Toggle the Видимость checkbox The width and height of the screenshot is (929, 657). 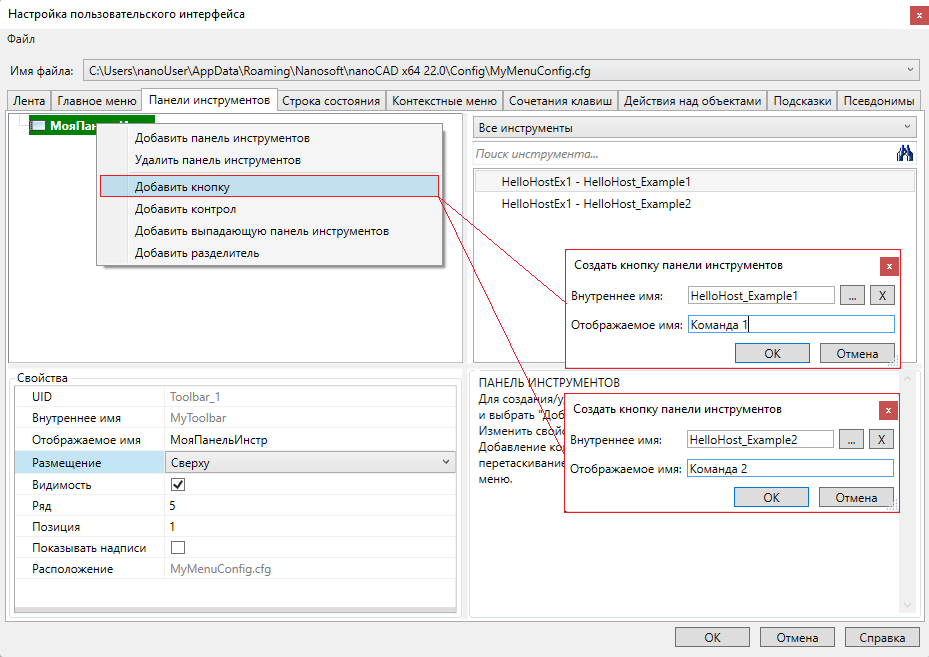click(178, 485)
